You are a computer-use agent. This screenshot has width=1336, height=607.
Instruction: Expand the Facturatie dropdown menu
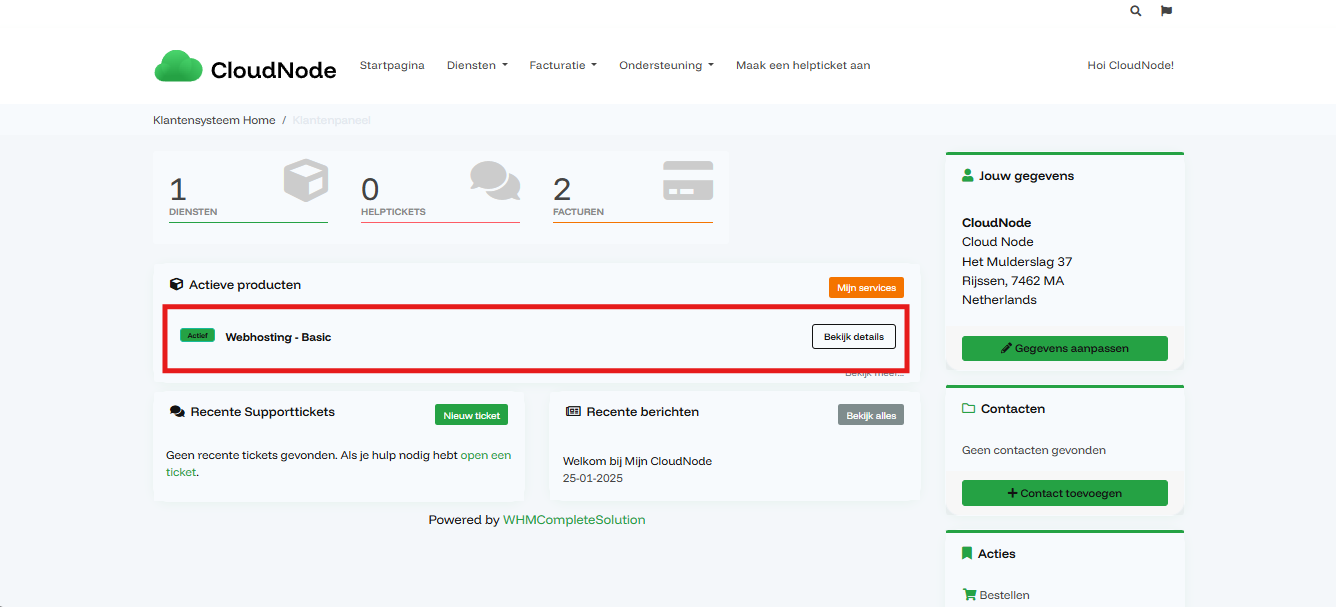pos(563,66)
